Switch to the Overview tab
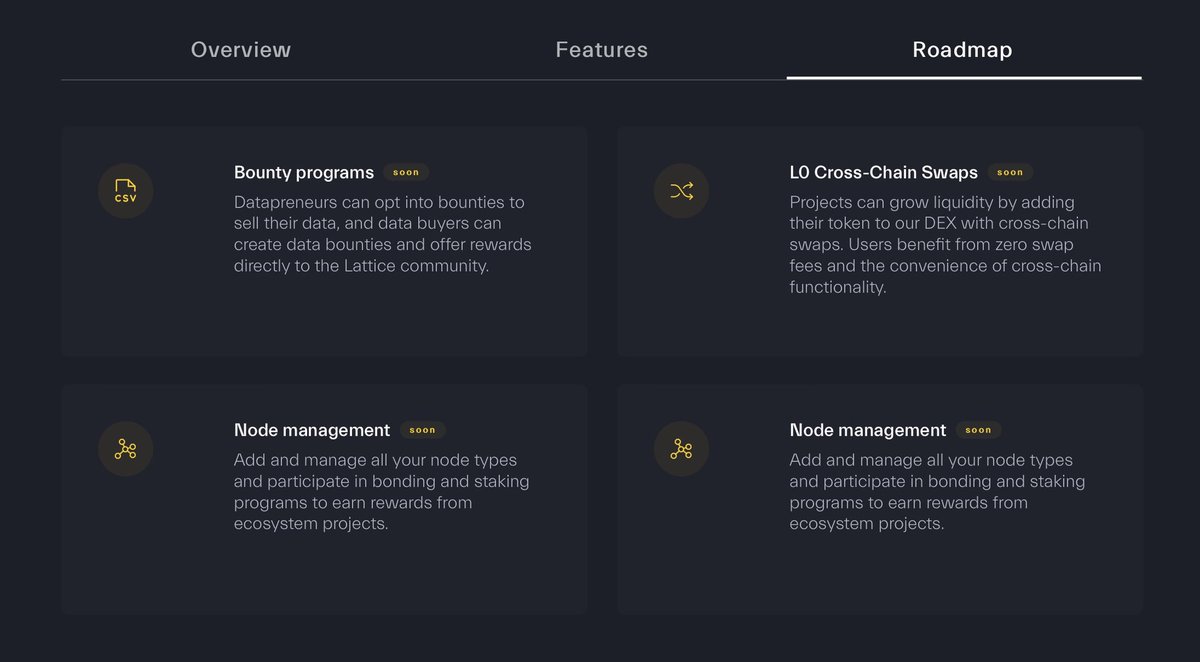This screenshot has width=1200, height=662. 241,50
